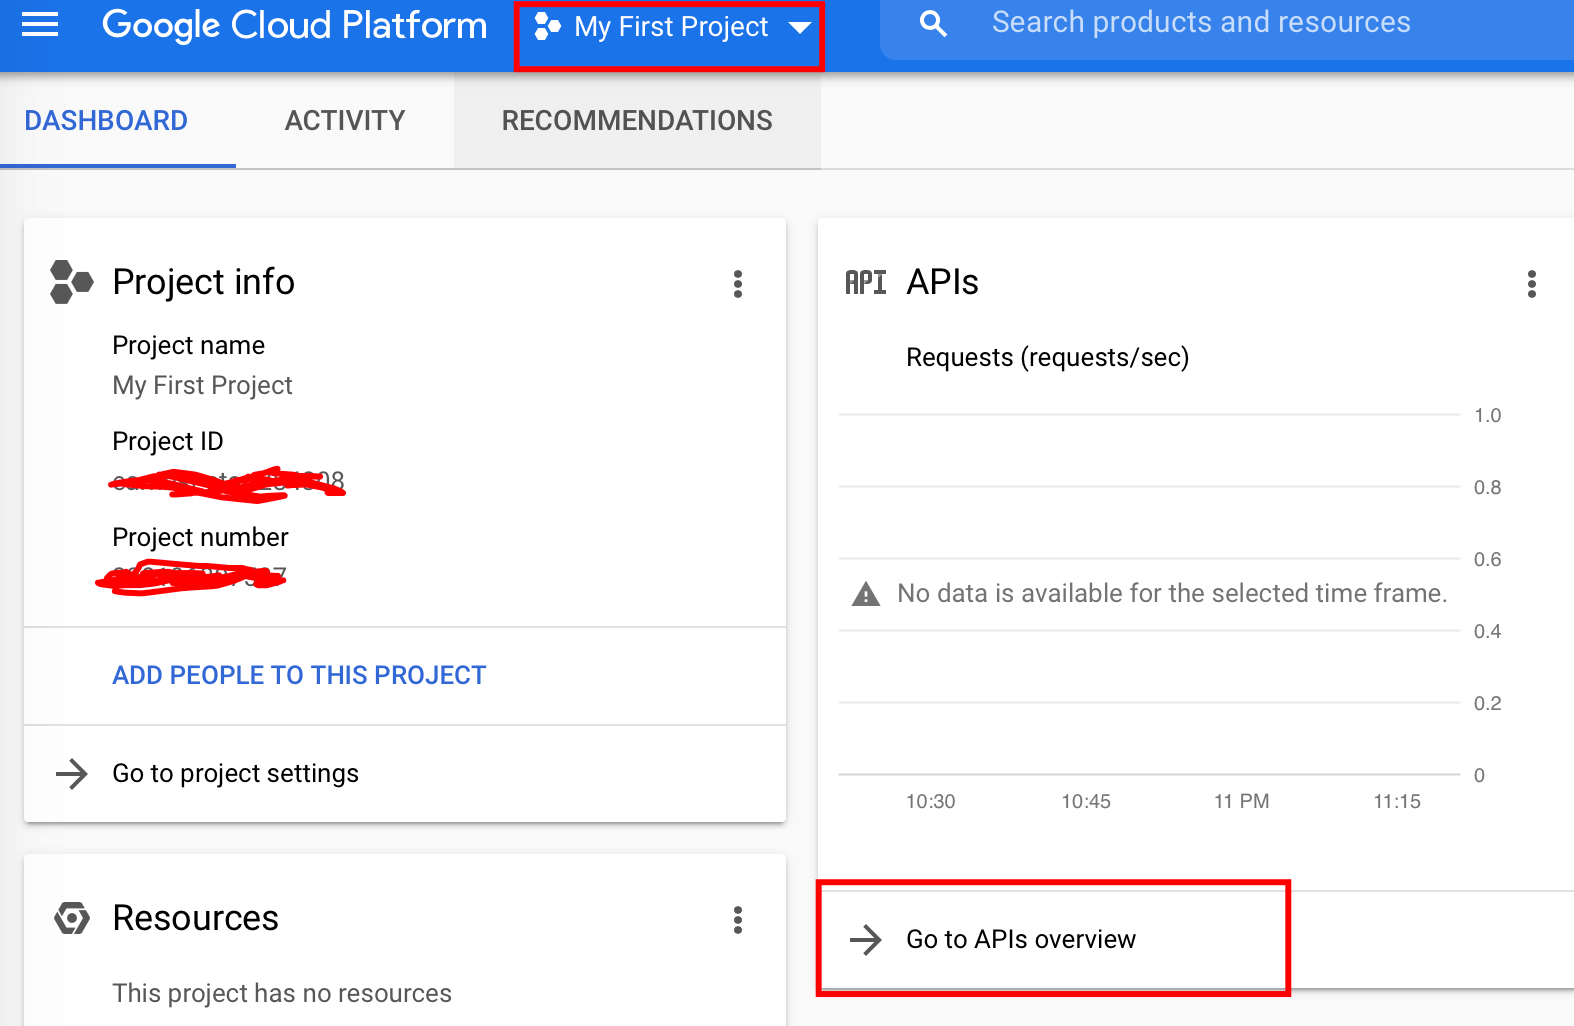Click the 0.8 y-axis value
Screen dimensions: 1574x1026
pyautogui.click(x=1488, y=488)
